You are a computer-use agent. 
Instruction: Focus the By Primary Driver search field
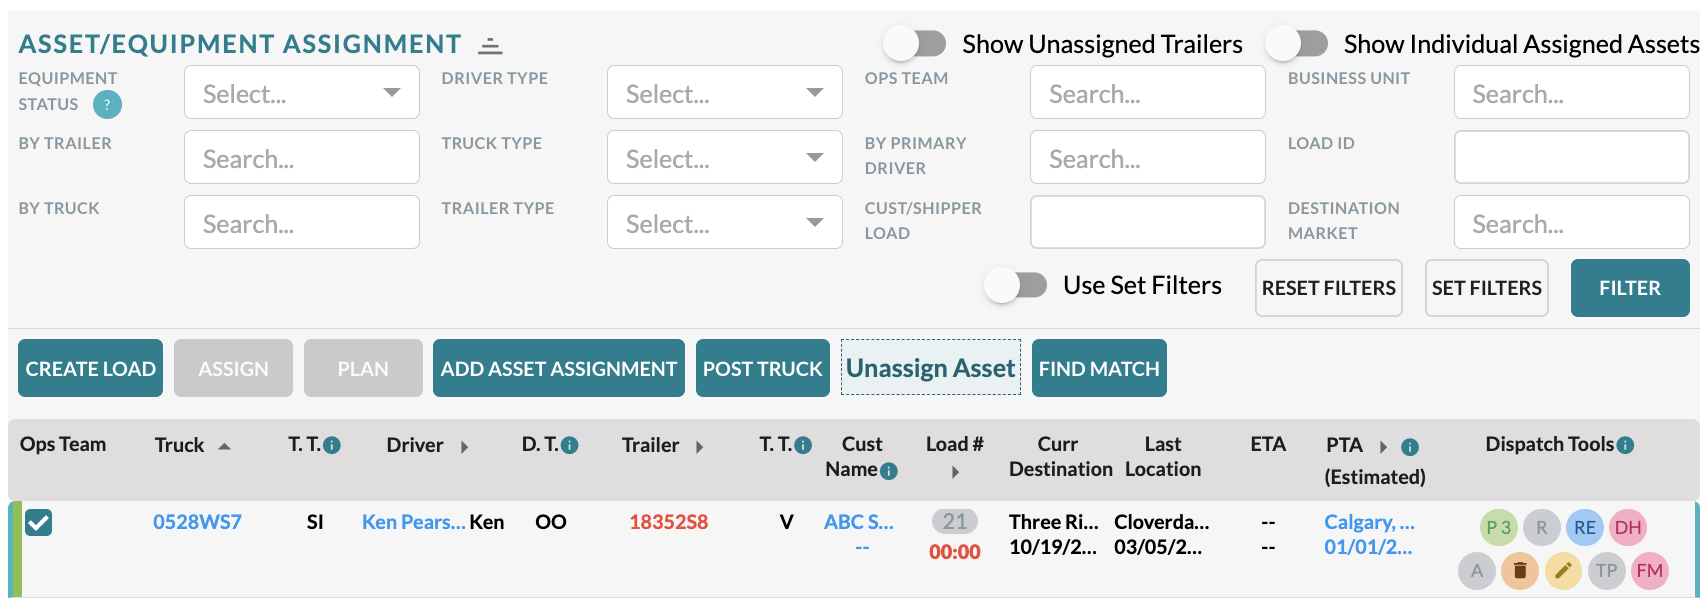coord(1148,157)
